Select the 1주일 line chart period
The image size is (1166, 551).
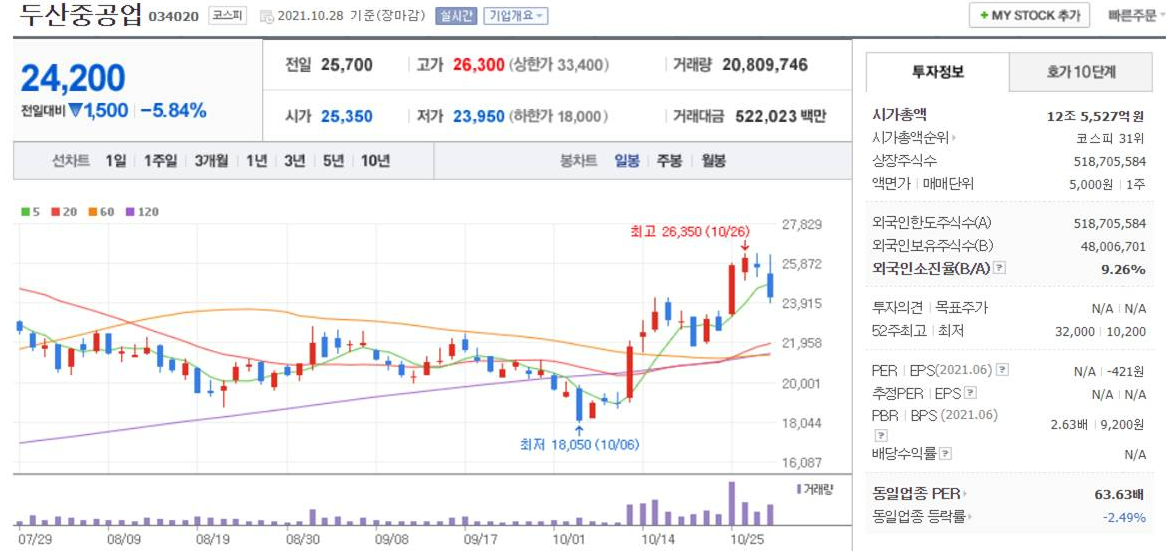(x=161, y=161)
